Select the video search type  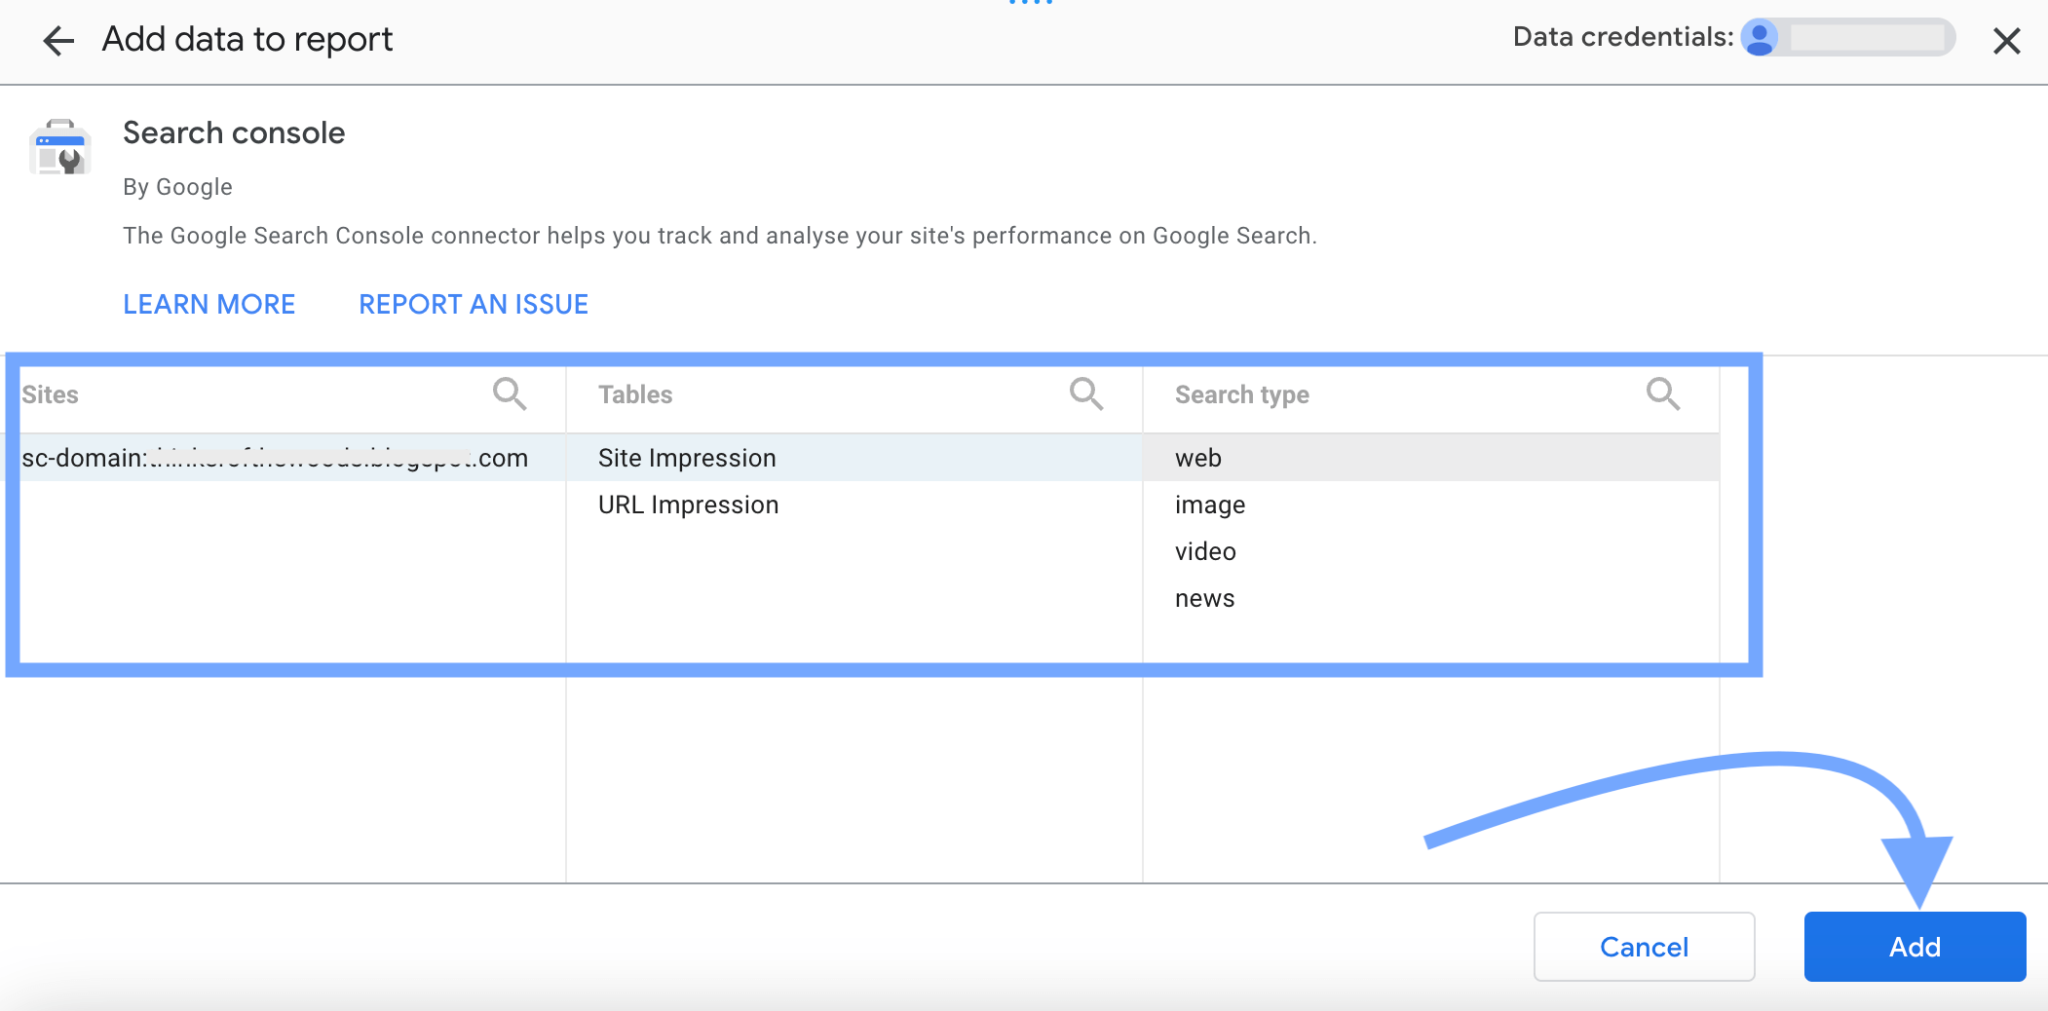[x=1205, y=551]
